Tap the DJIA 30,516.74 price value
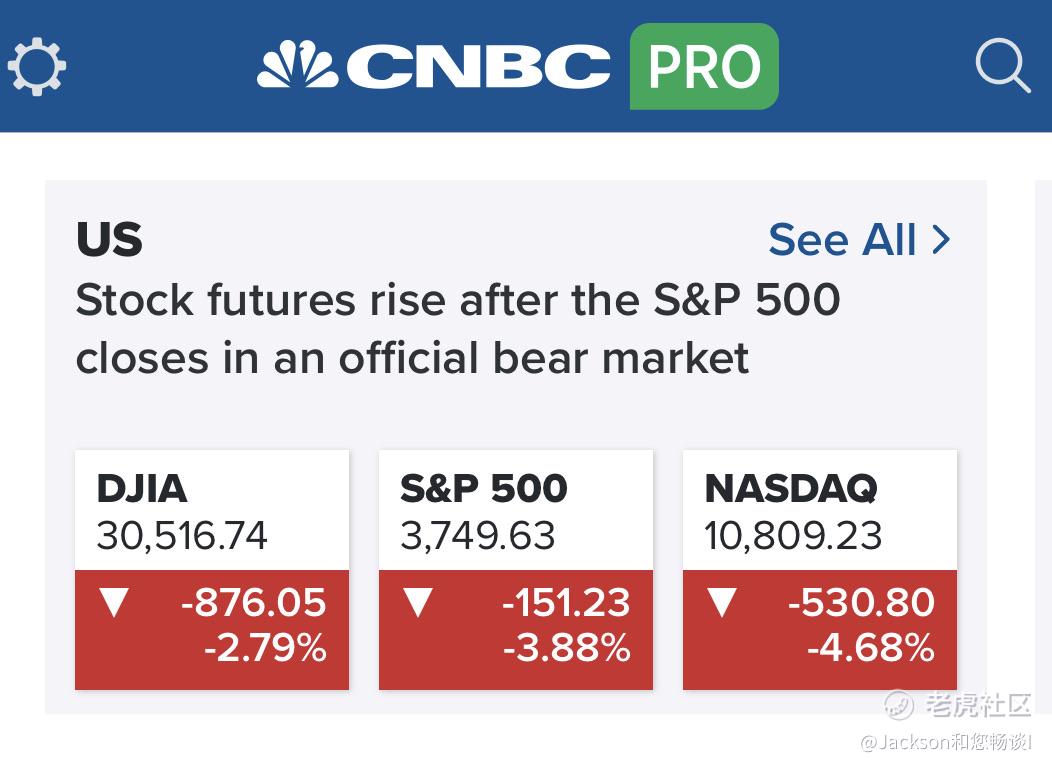Viewport: 1052px width, 767px height. tap(182, 535)
